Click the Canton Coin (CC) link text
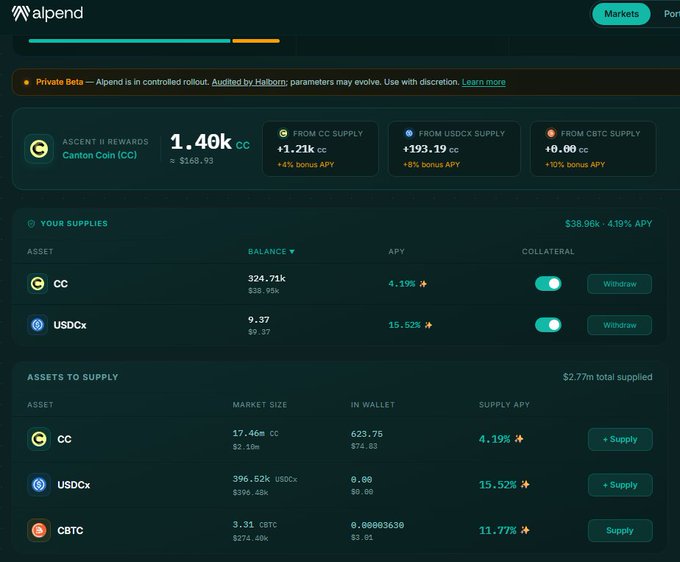This screenshot has height=562, width=680. (x=99, y=155)
